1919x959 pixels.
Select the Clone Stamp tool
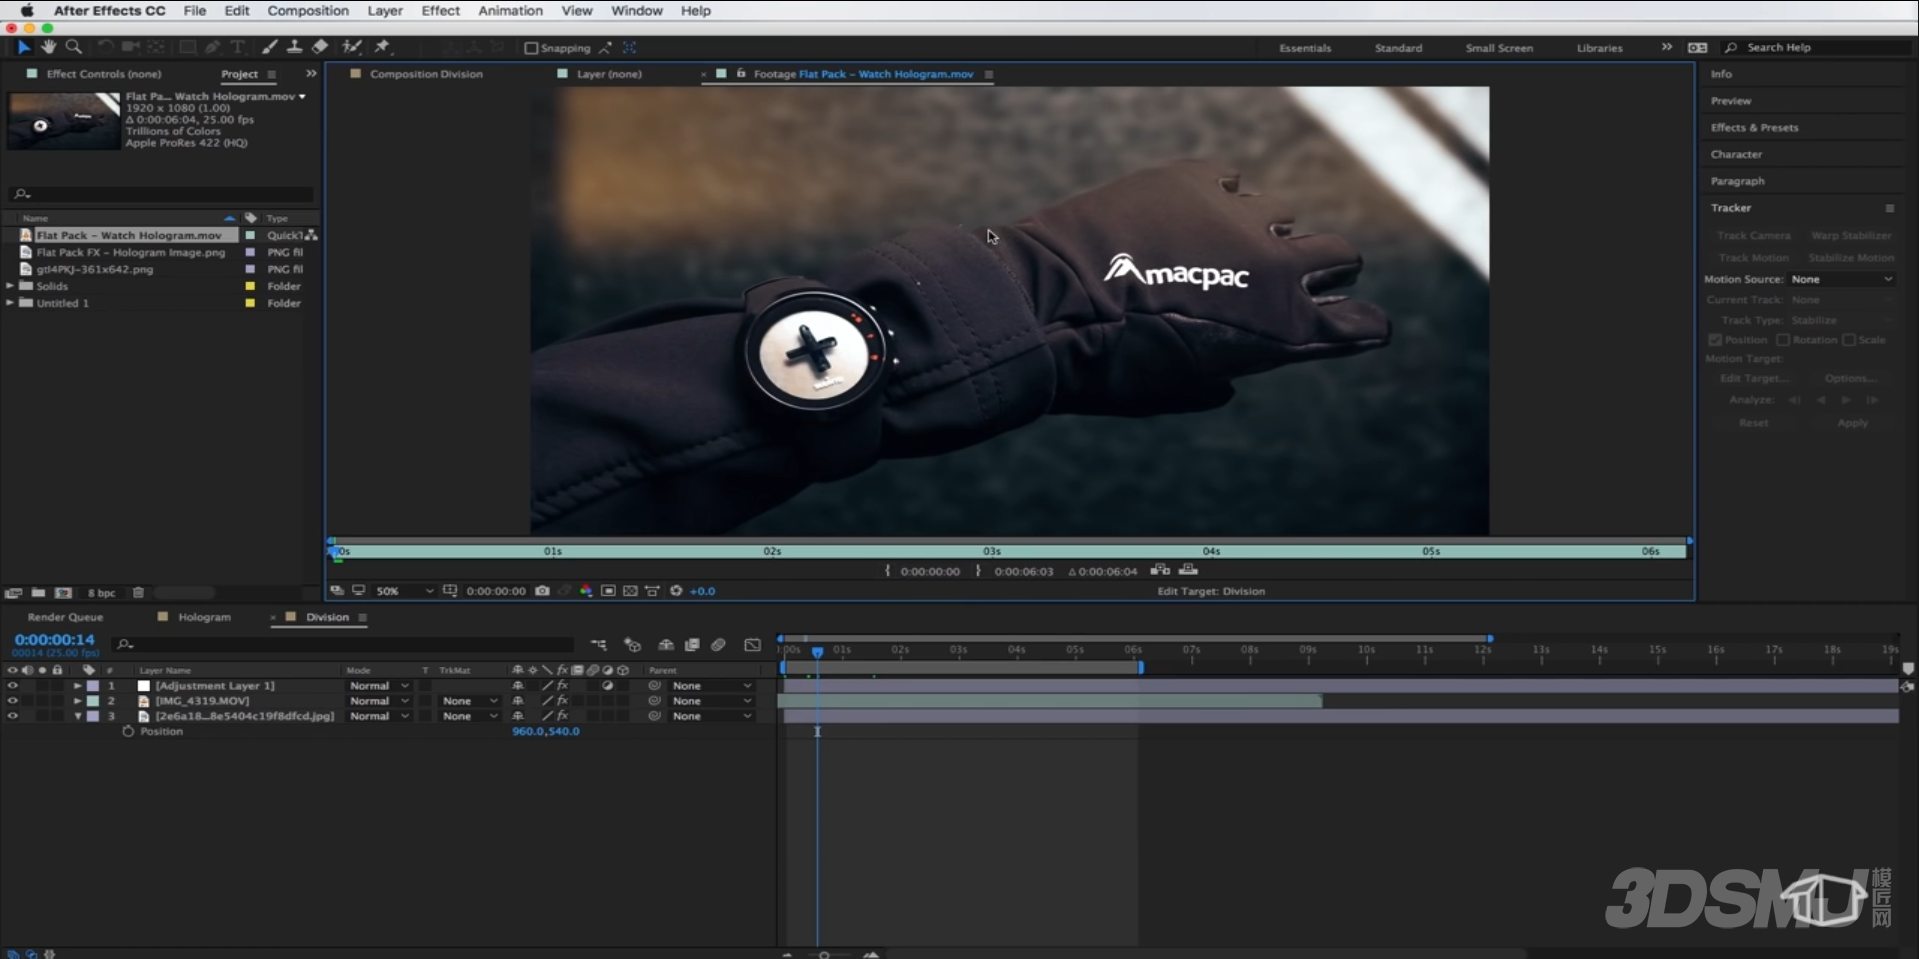click(294, 47)
